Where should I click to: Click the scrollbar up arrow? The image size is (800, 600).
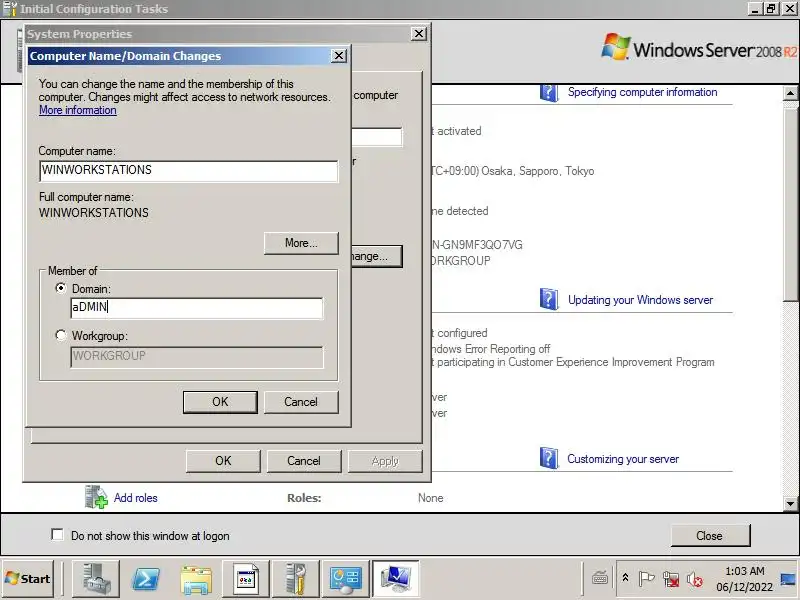(x=790, y=93)
